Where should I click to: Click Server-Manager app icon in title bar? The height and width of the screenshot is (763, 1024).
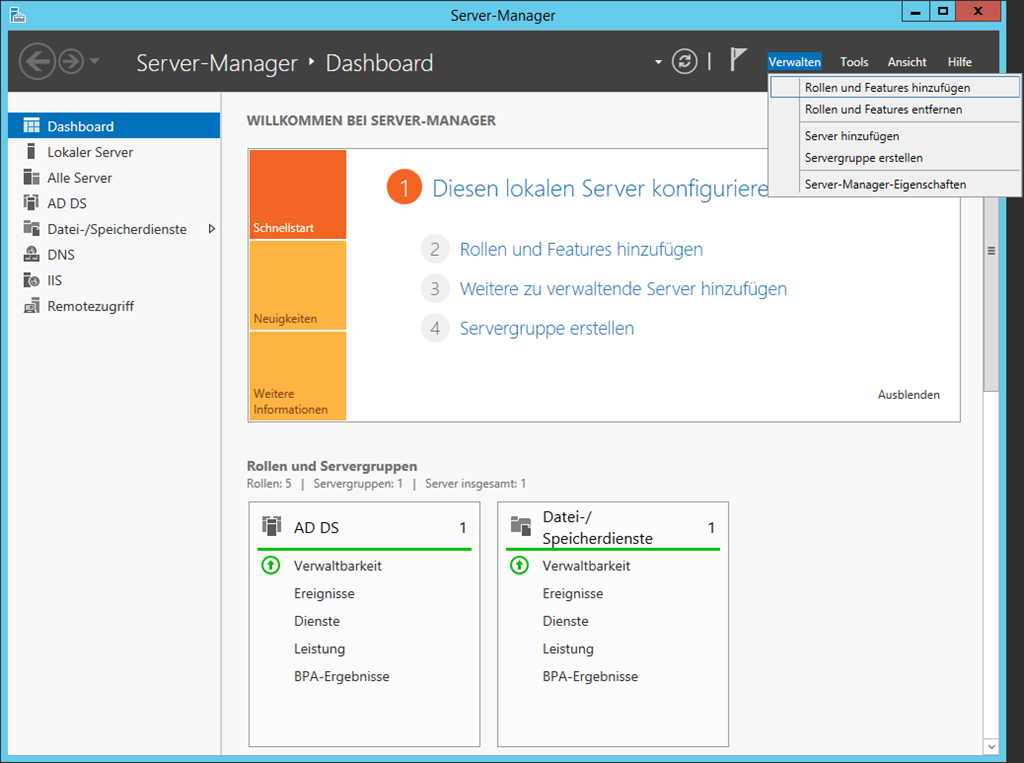18,15
